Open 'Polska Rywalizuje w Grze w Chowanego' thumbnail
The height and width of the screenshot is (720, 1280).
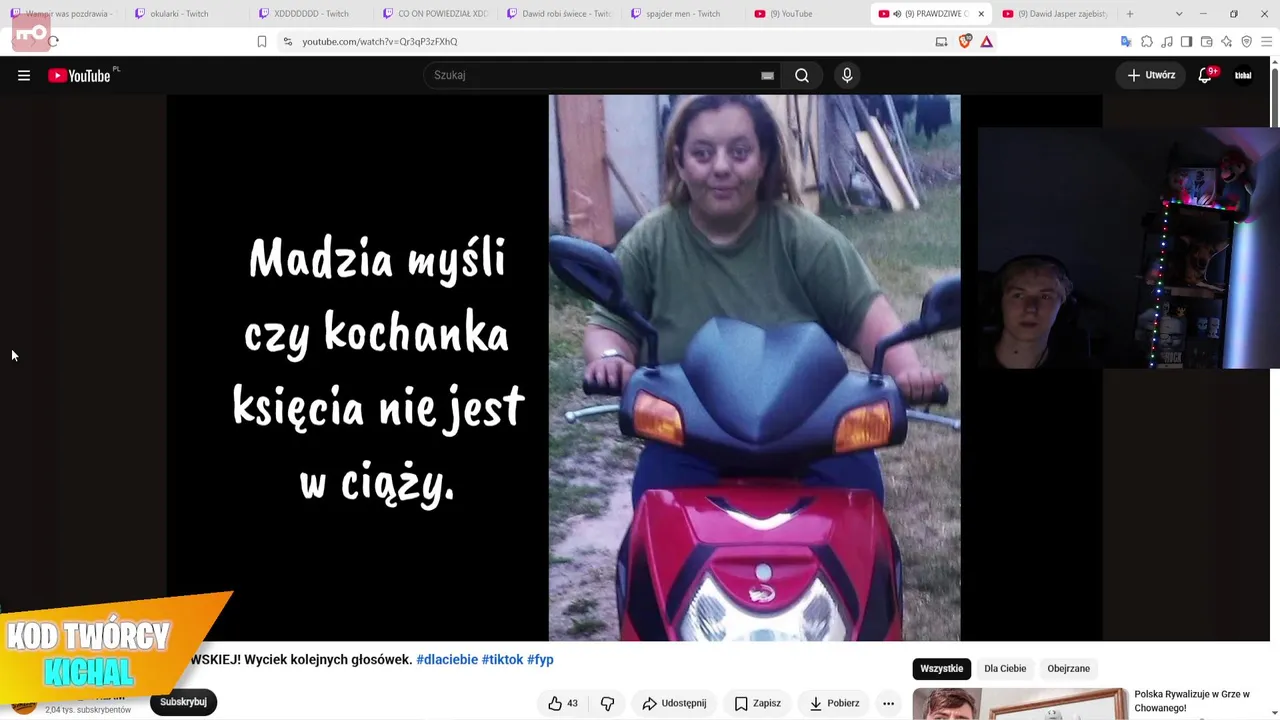[x=1020, y=704]
